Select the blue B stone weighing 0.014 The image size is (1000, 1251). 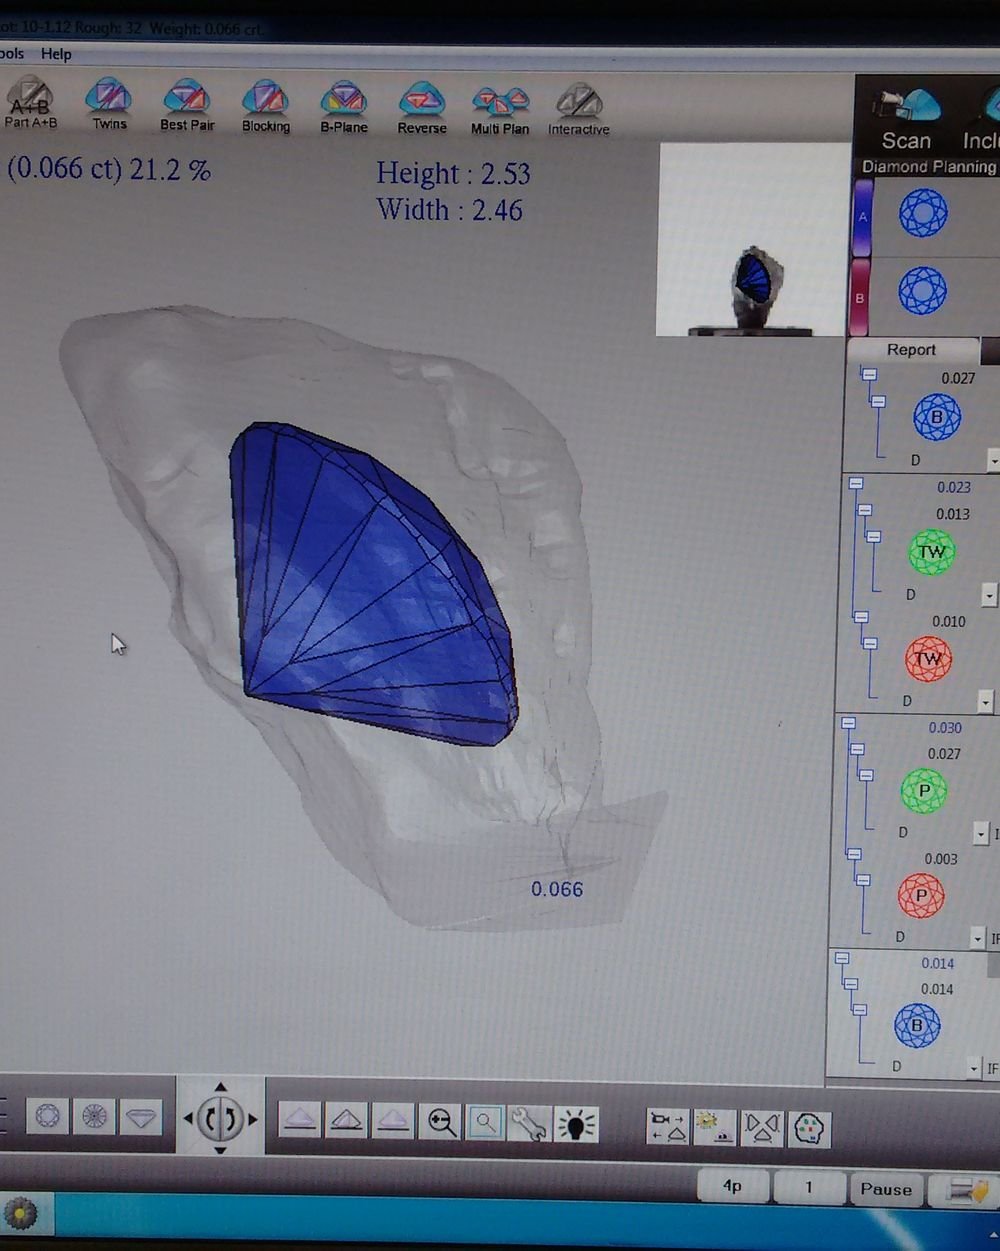coord(917,1025)
